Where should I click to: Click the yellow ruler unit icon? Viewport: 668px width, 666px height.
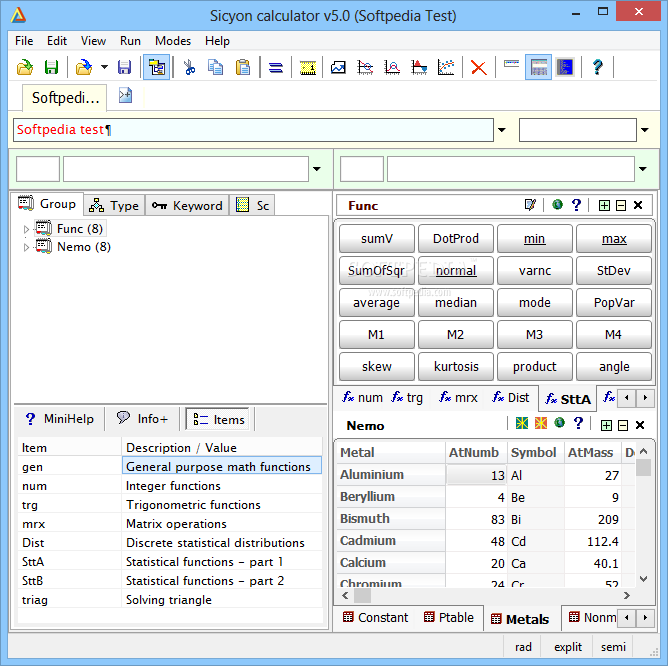click(x=308, y=67)
